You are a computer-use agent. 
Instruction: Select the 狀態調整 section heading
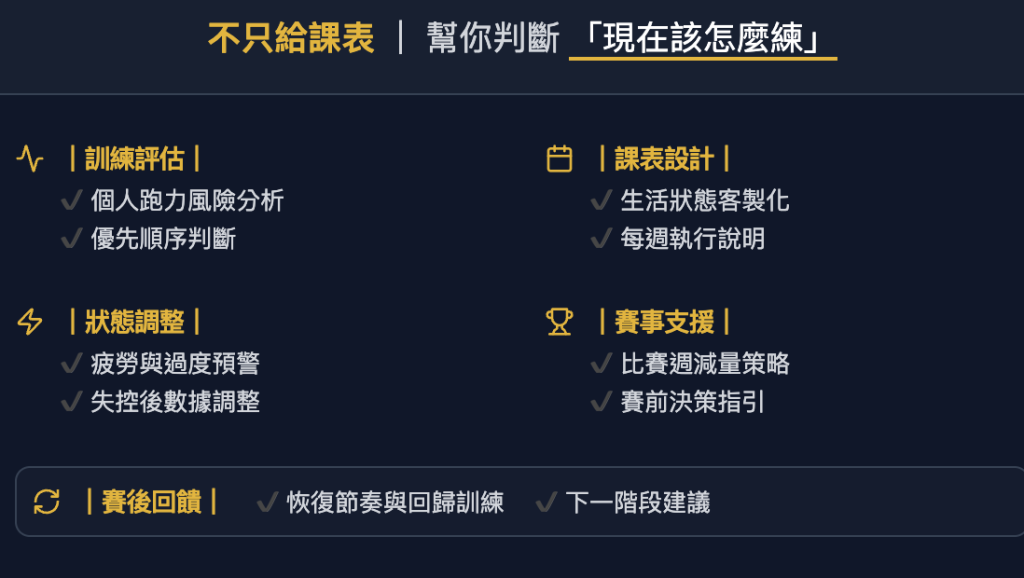[x=134, y=322]
